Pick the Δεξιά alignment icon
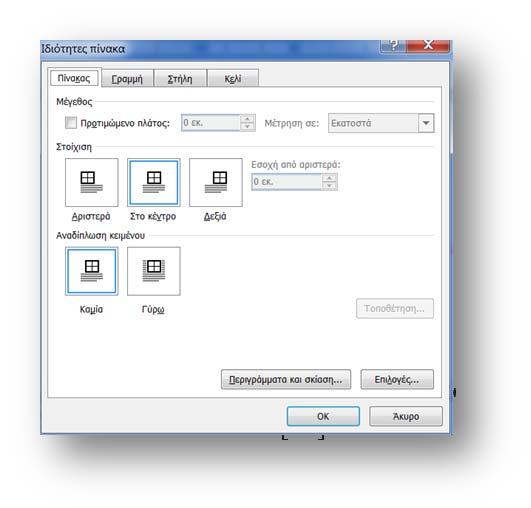 tap(216, 183)
